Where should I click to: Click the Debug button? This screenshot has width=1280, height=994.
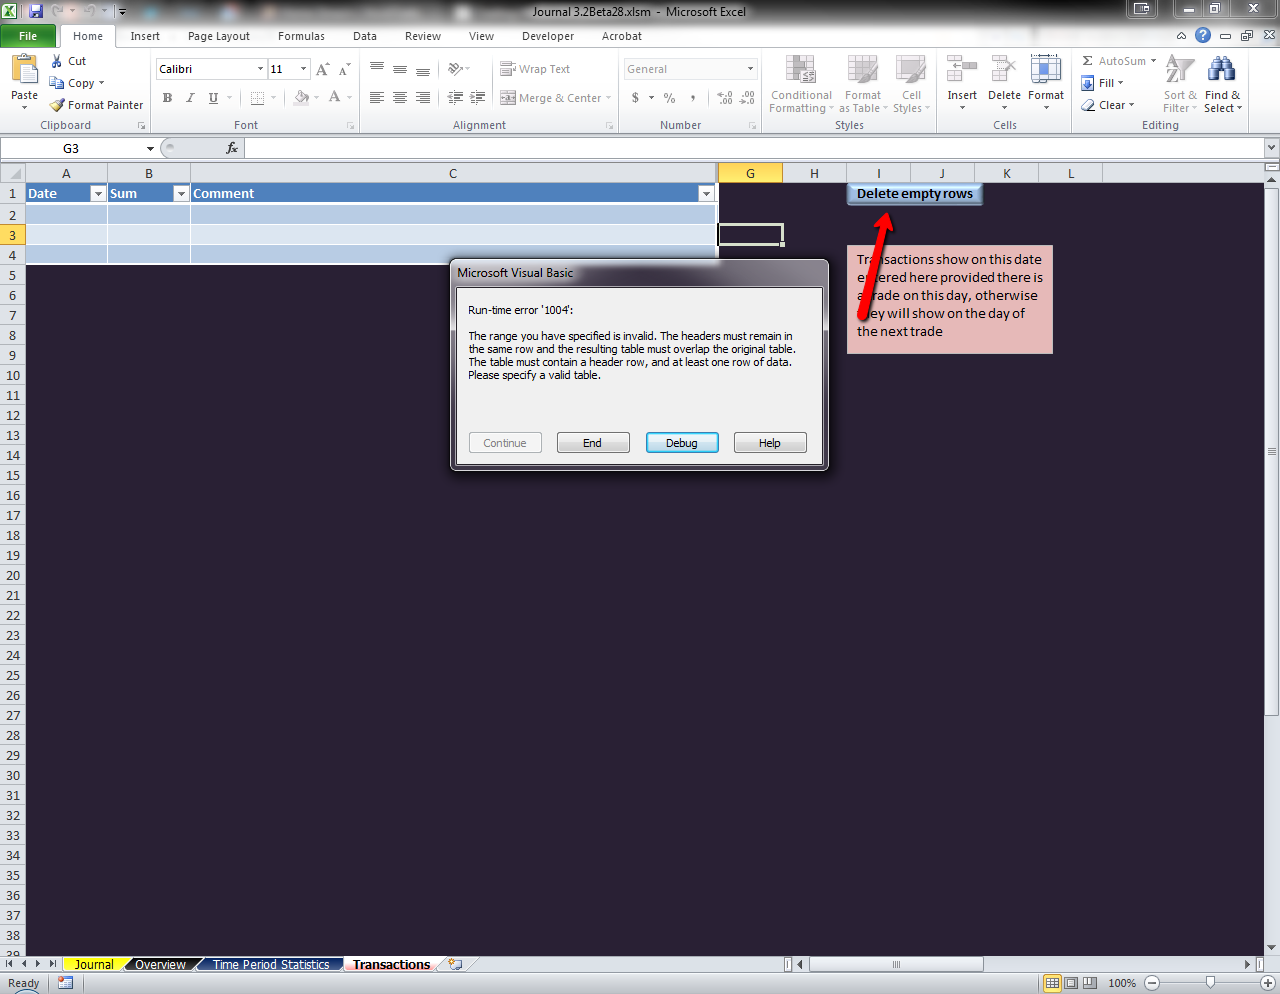pos(682,443)
